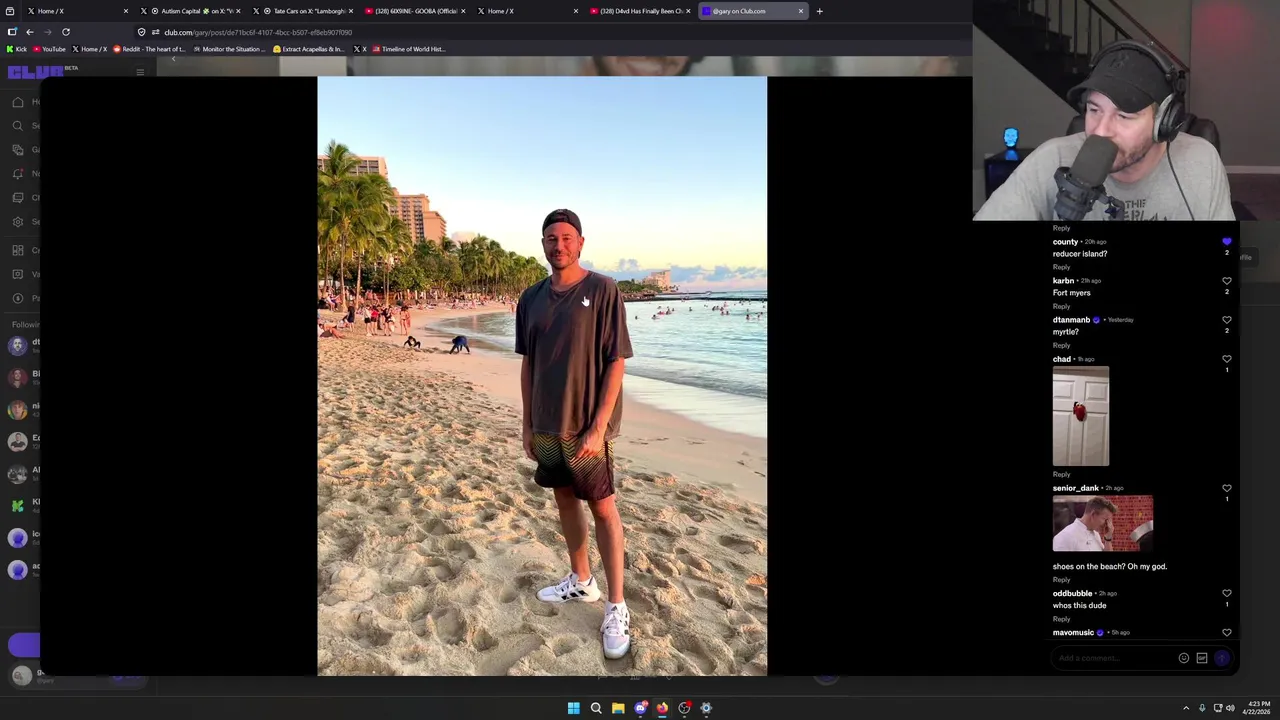Open the green X-shaped avatar in Following list

tap(17, 506)
